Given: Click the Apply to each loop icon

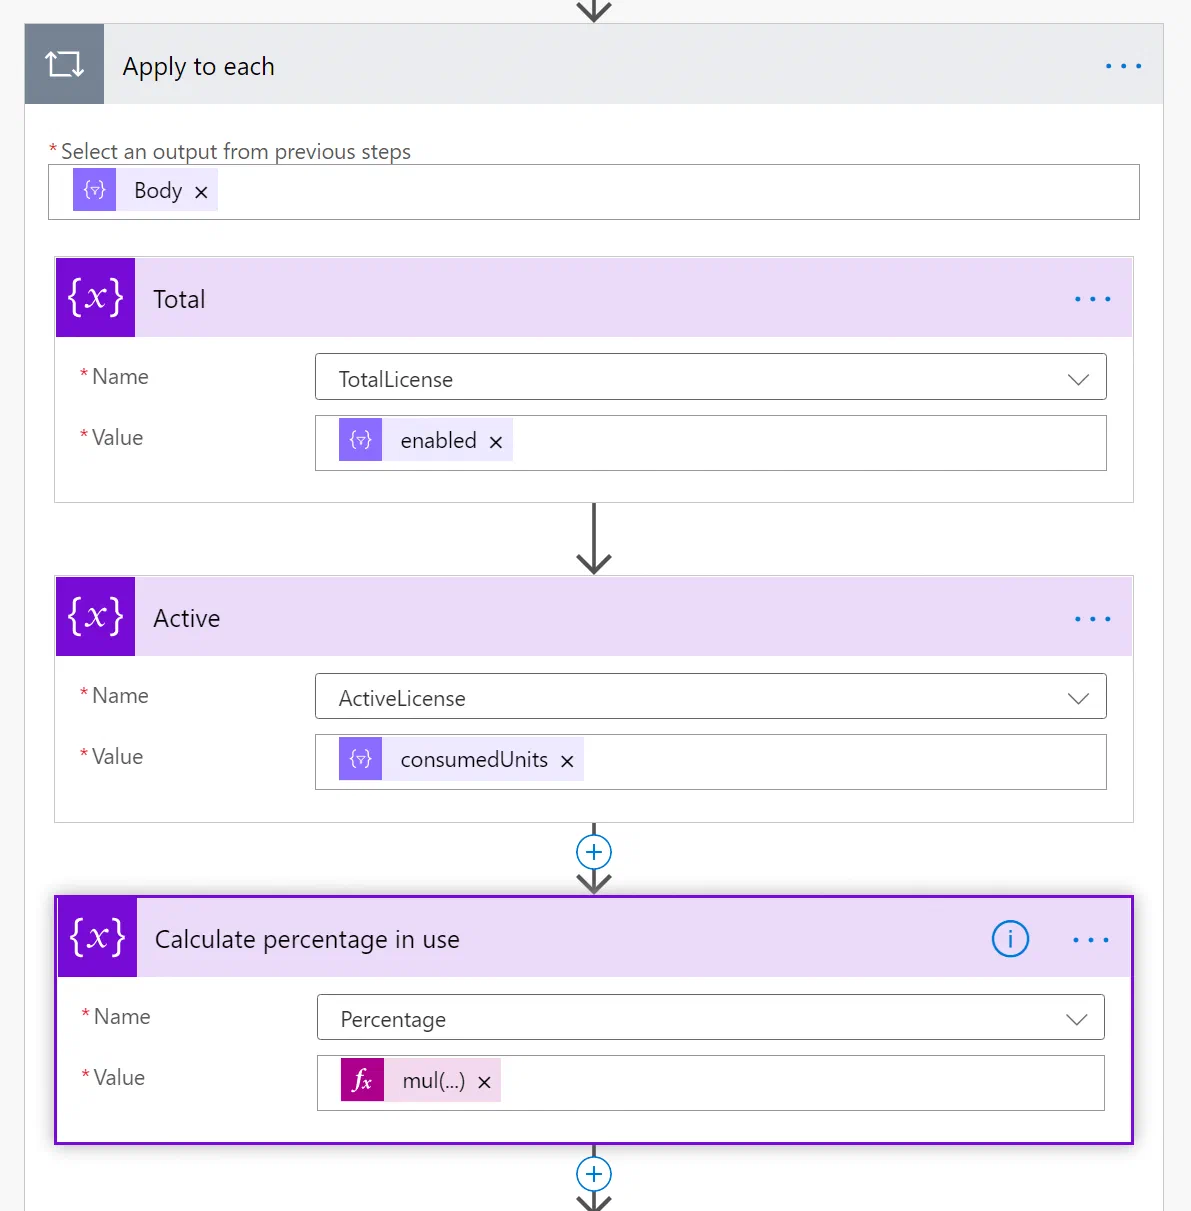Looking at the screenshot, I should [x=64, y=65].
